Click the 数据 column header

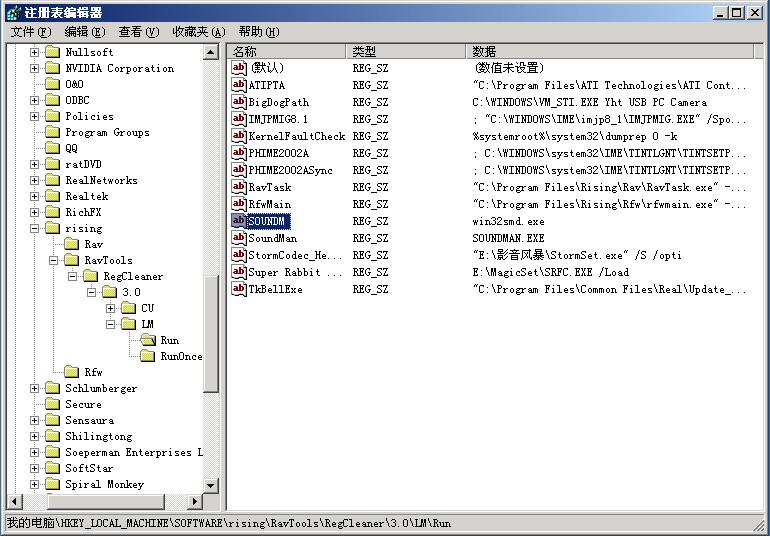click(x=610, y=51)
